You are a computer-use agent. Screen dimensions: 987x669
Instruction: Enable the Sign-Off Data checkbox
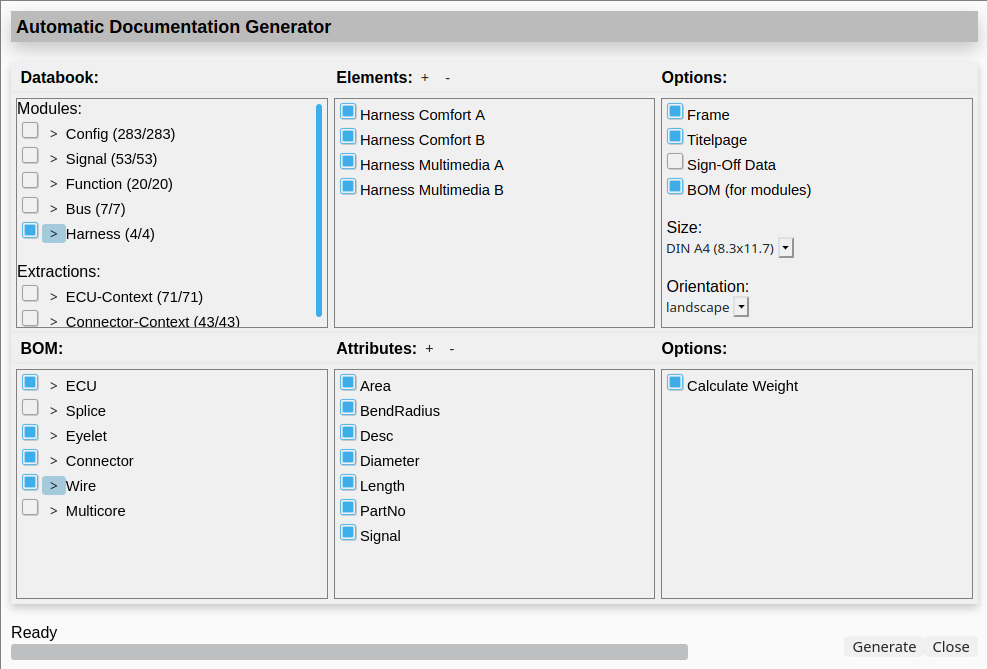click(x=675, y=162)
